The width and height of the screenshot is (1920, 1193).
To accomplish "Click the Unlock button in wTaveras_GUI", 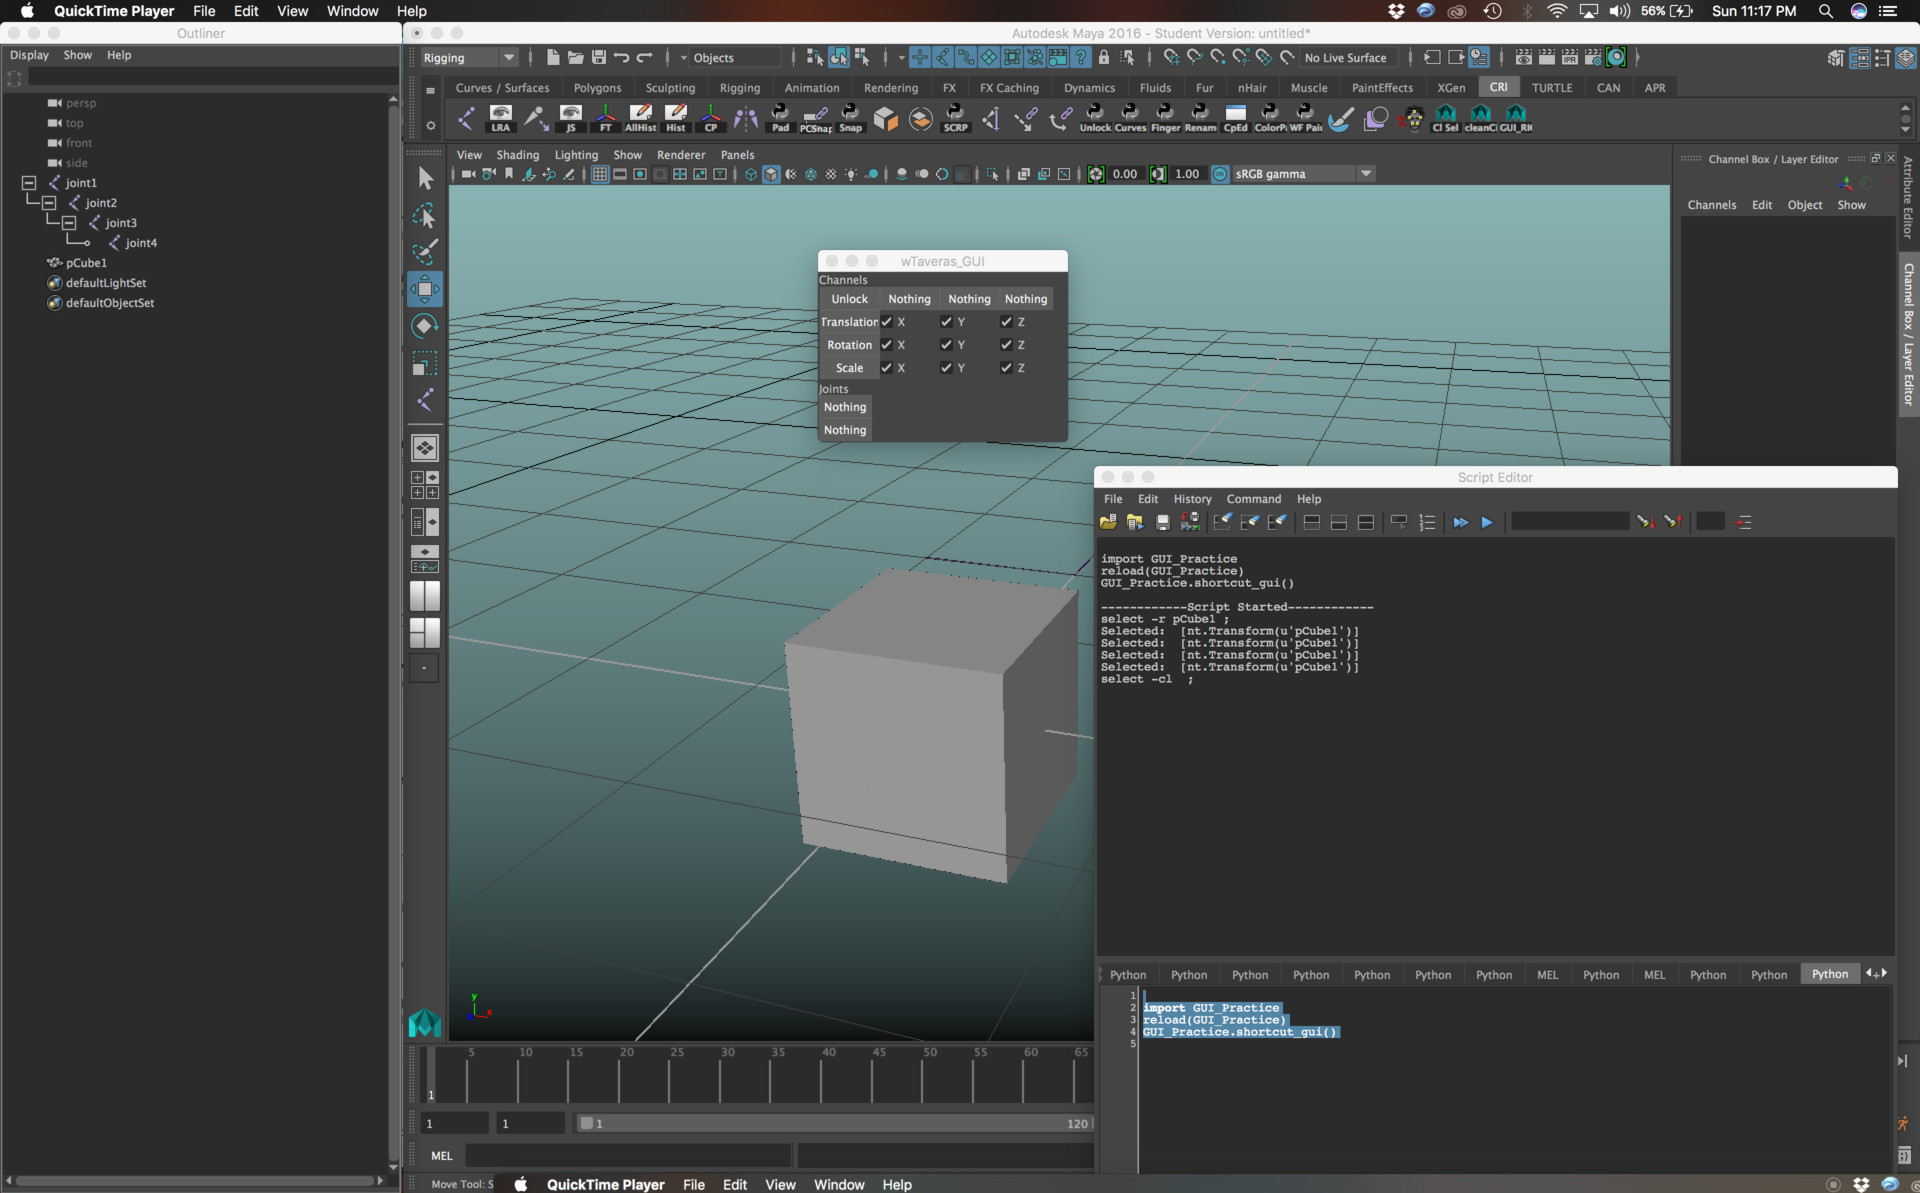I will point(849,299).
